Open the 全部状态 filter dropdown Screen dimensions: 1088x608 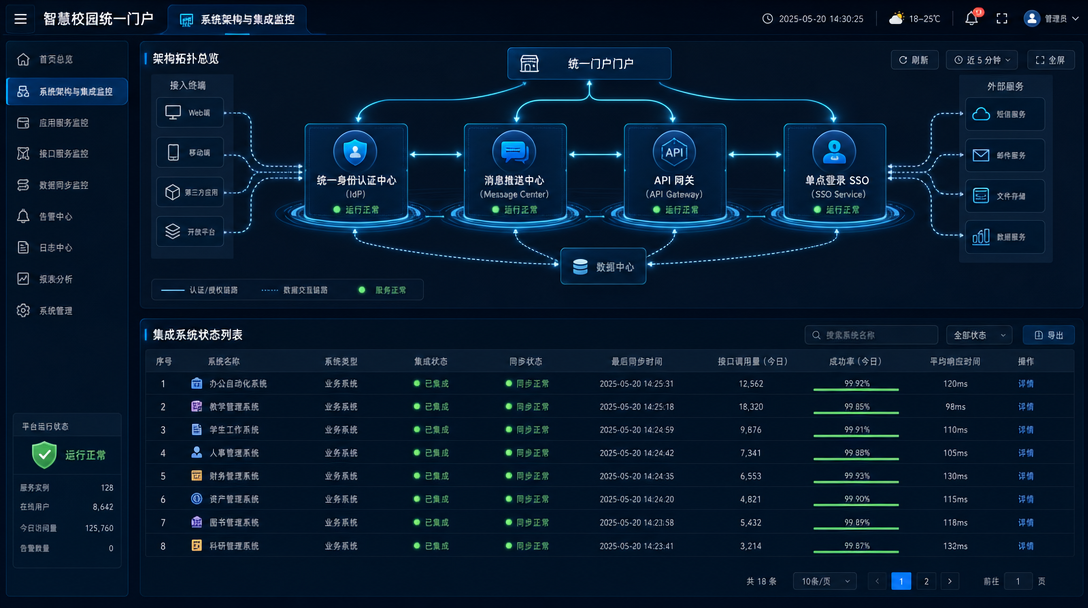click(x=979, y=335)
